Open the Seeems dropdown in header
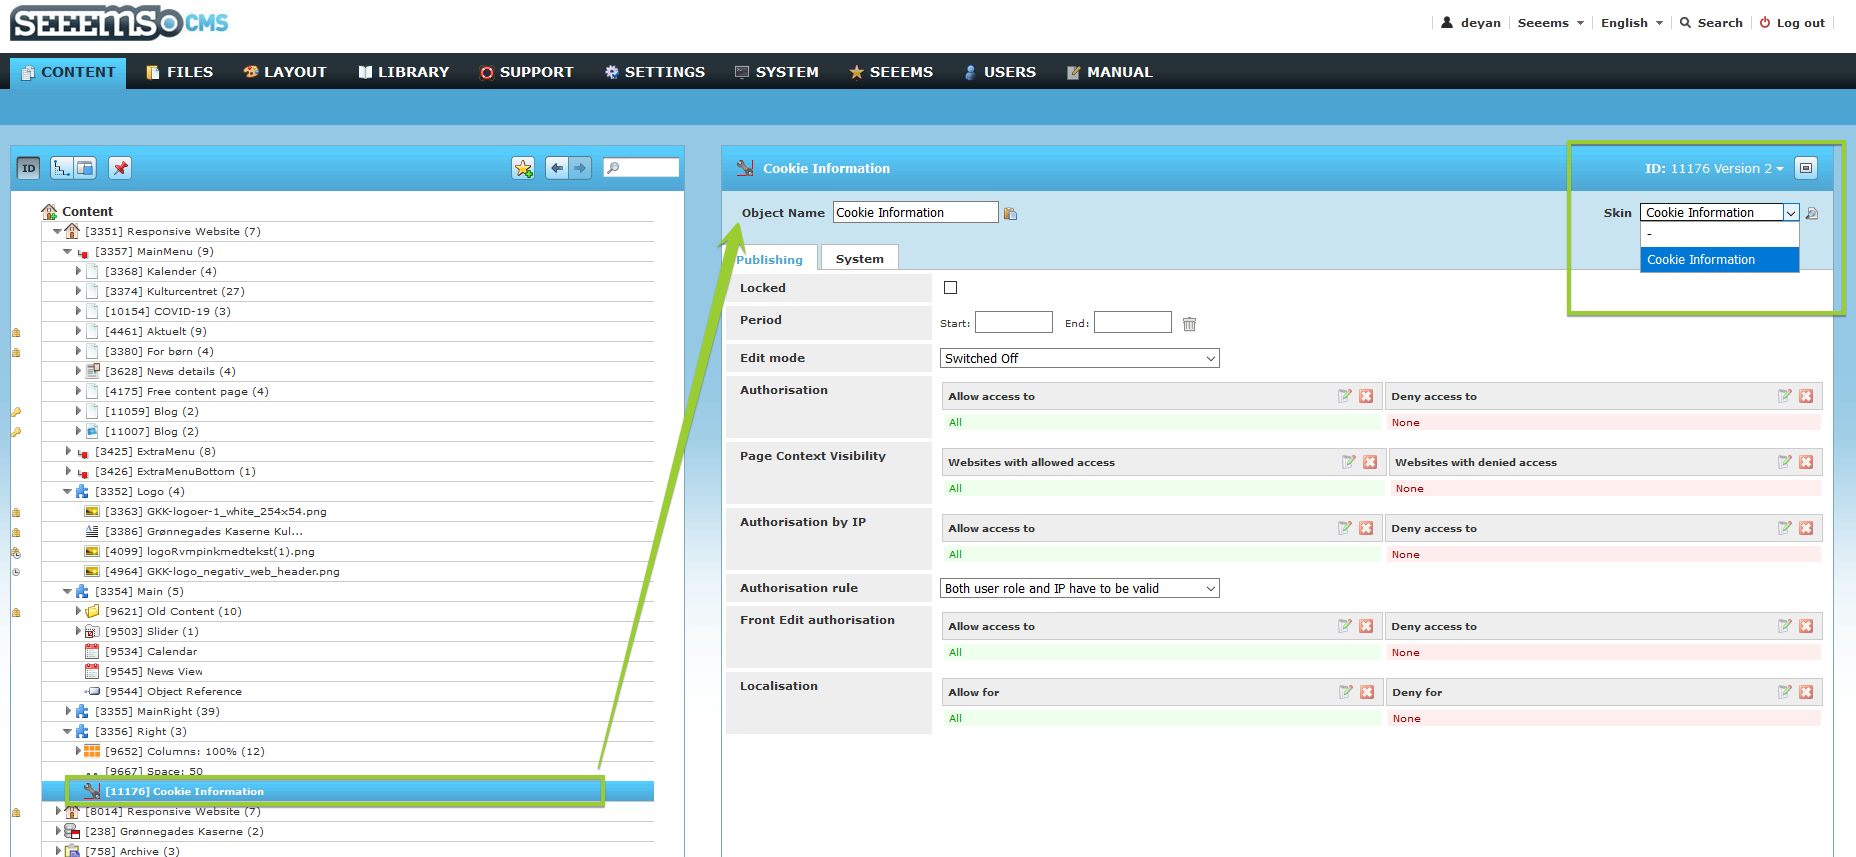This screenshot has width=1856, height=857. point(1551,23)
